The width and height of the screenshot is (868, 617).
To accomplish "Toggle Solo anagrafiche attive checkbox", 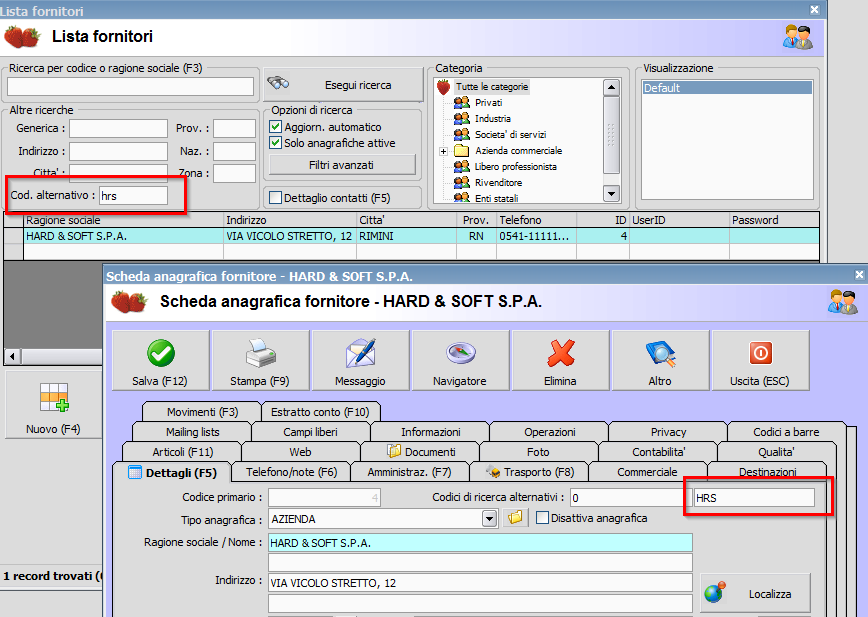I will (x=276, y=143).
